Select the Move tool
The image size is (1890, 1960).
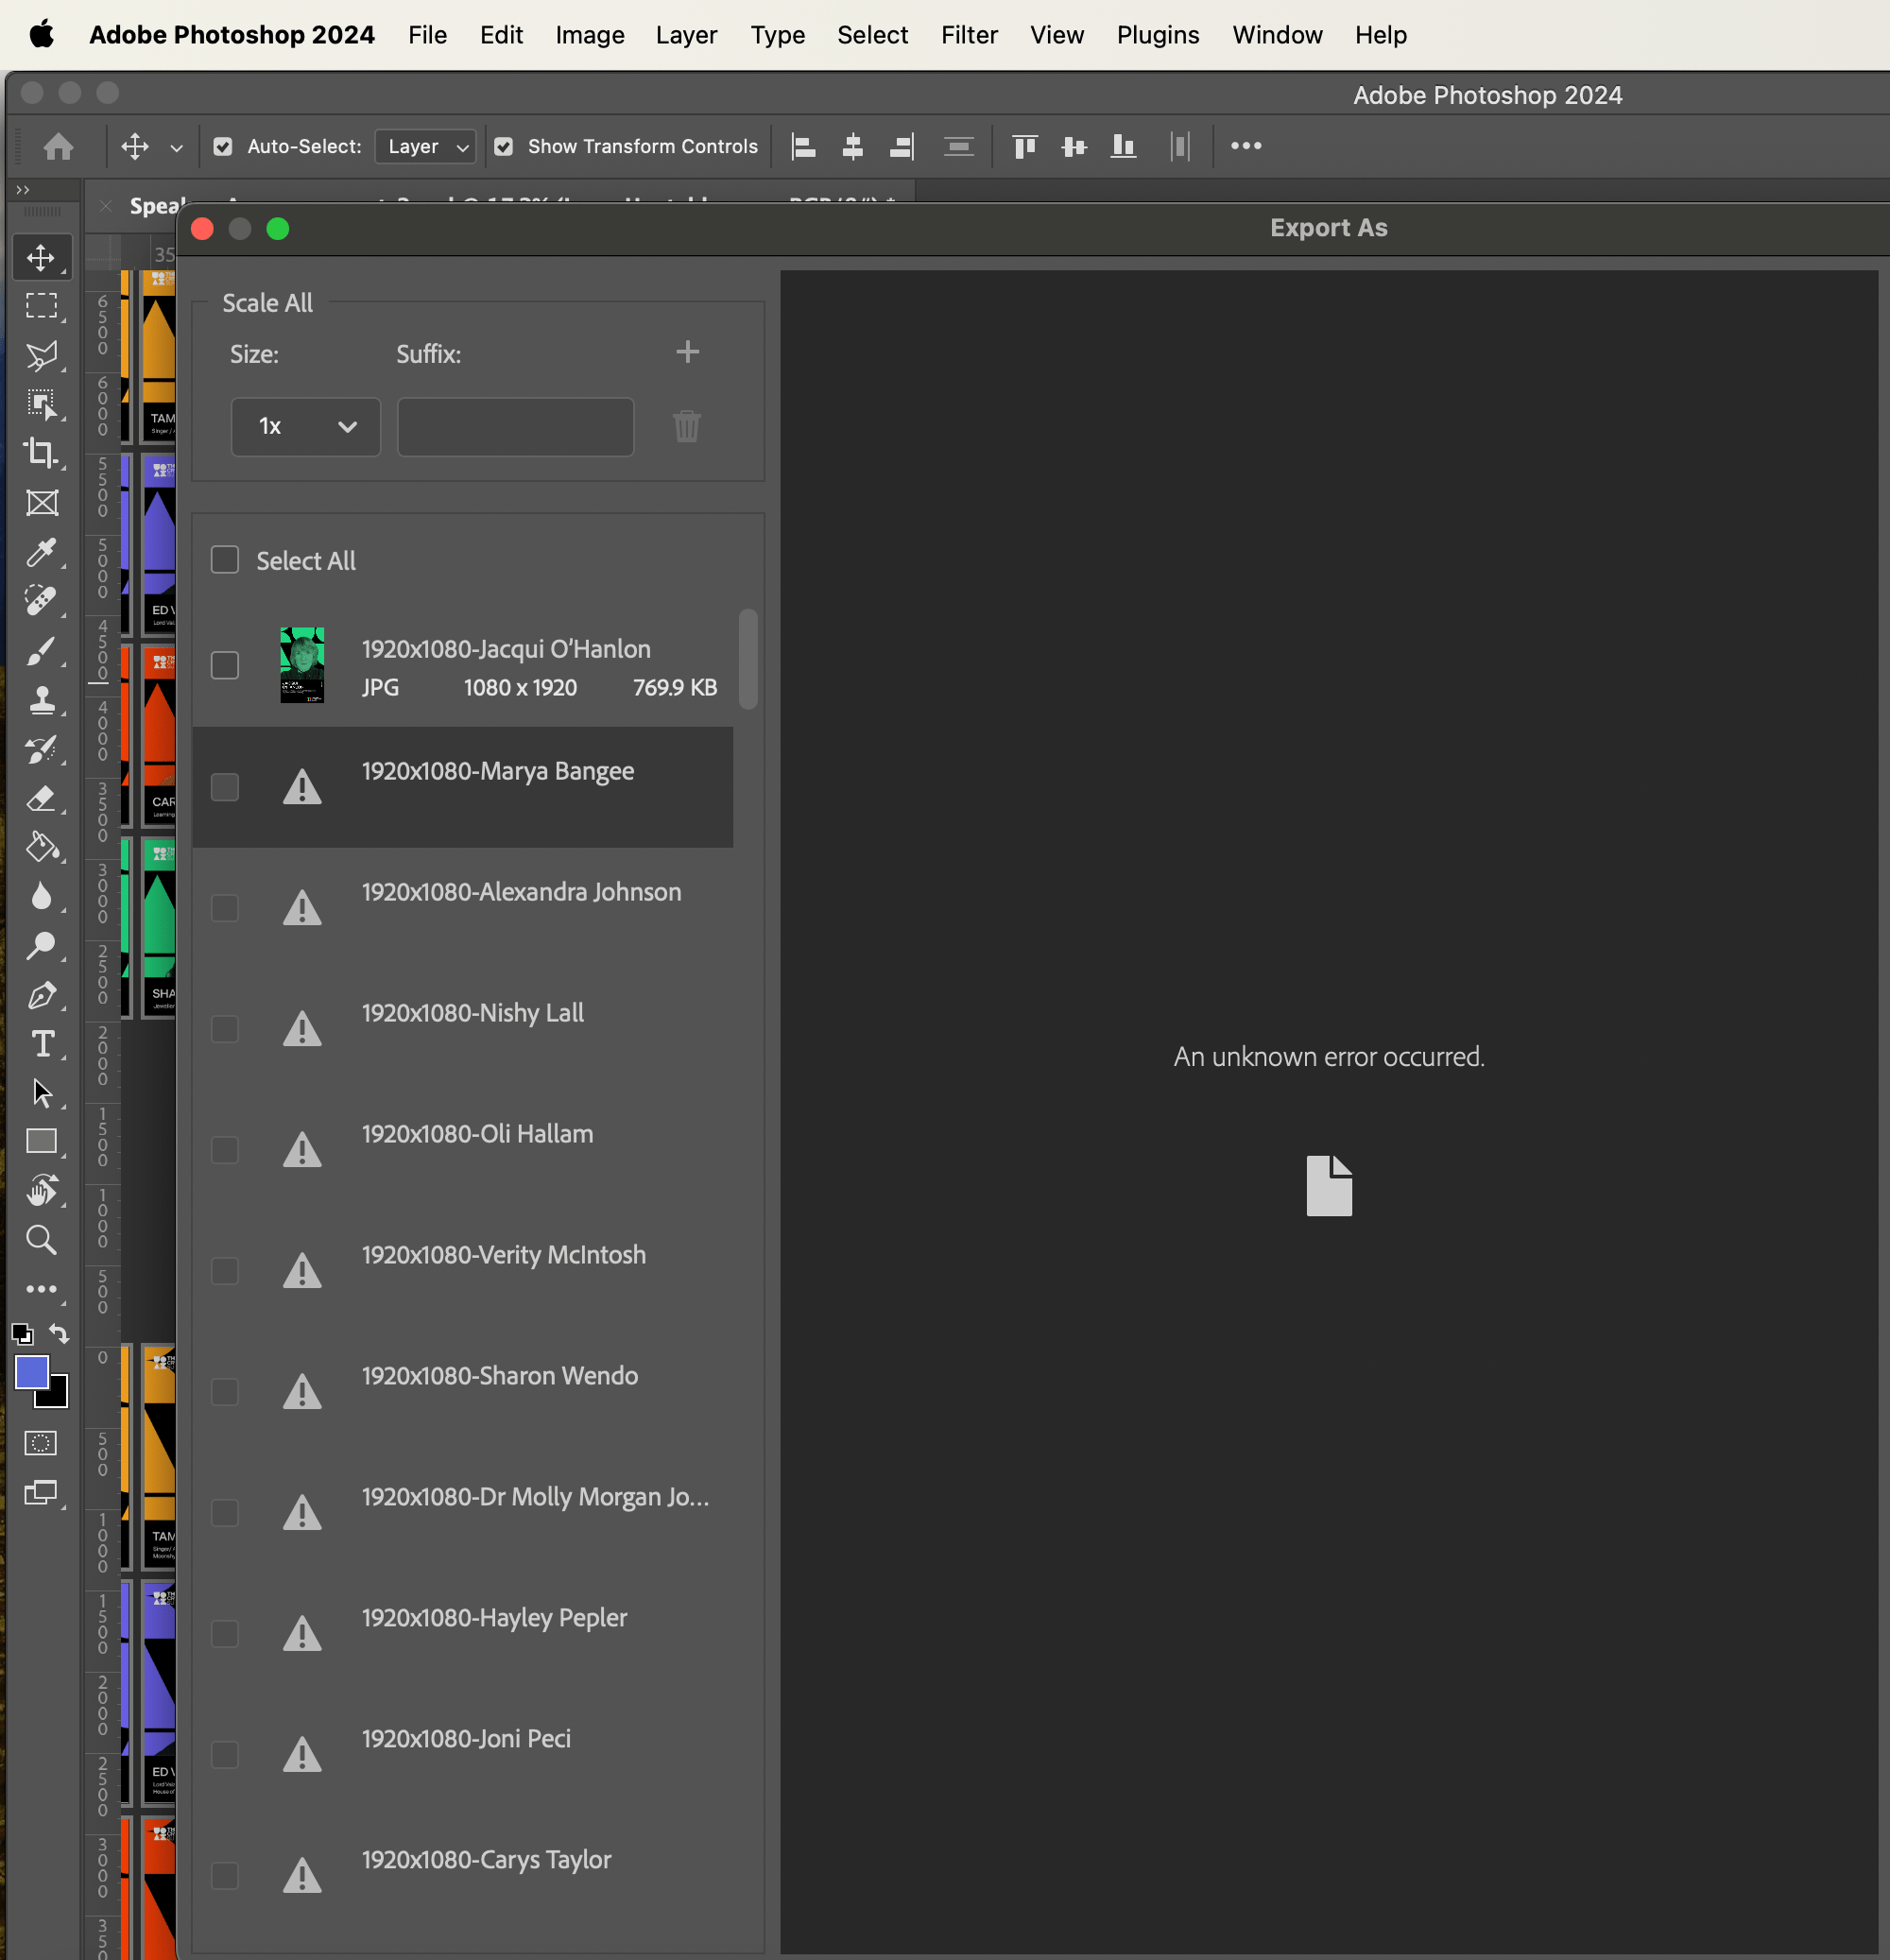point(42,257)
